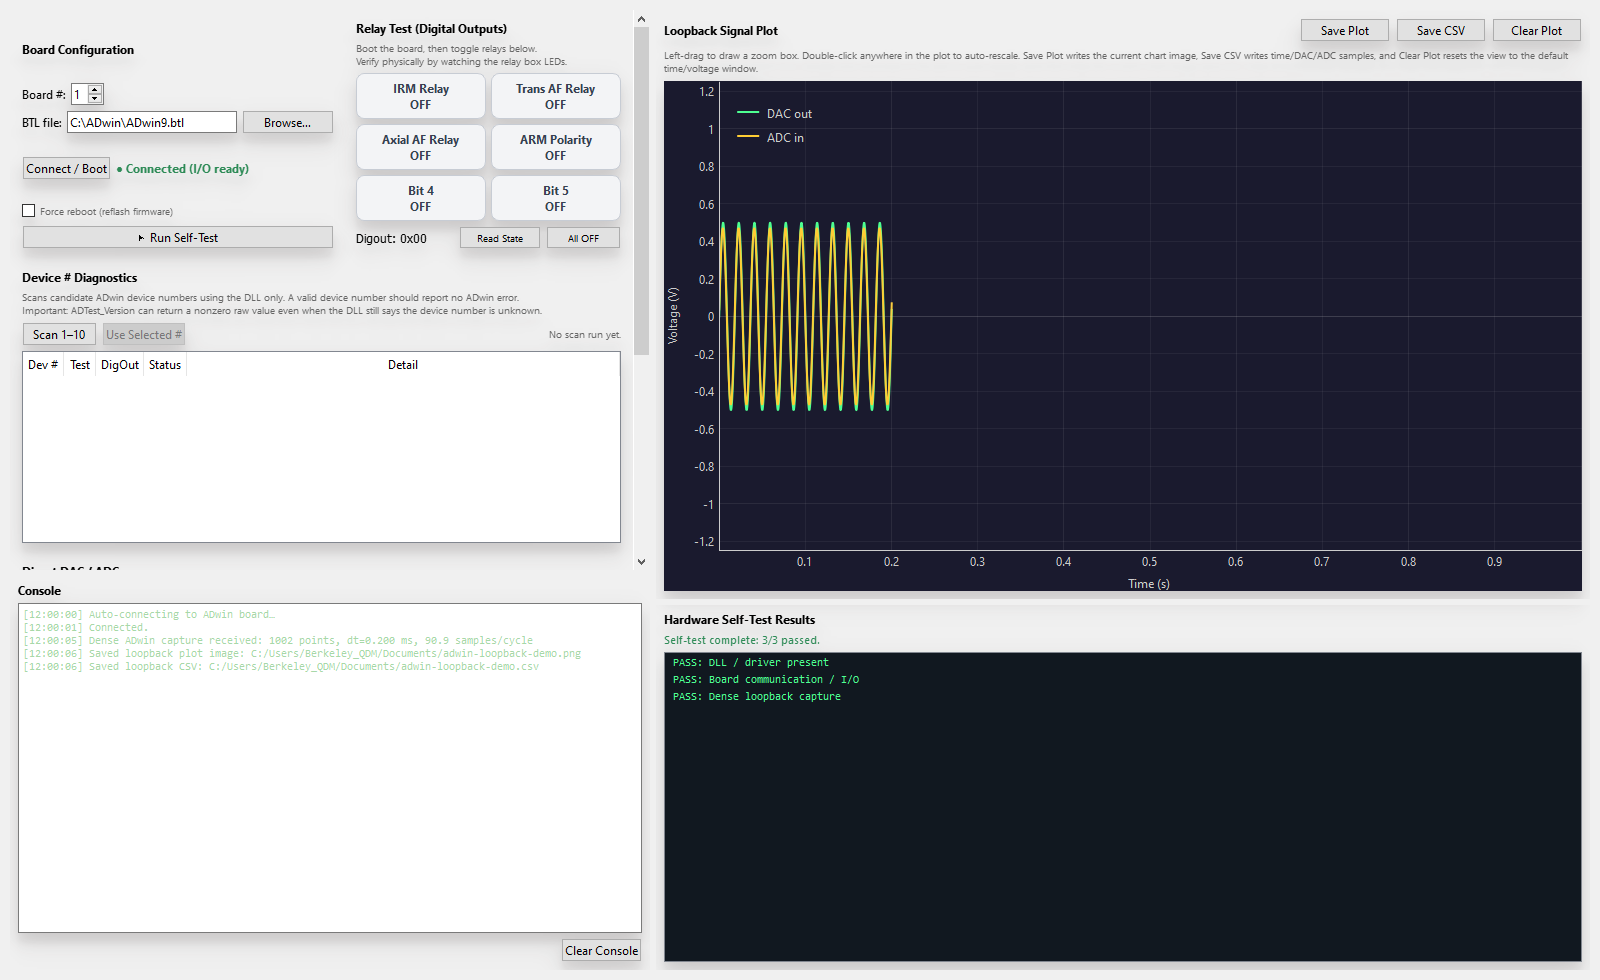Click the Clear Console button
This screenshot has width=1600, height=980.
[601, 950]
